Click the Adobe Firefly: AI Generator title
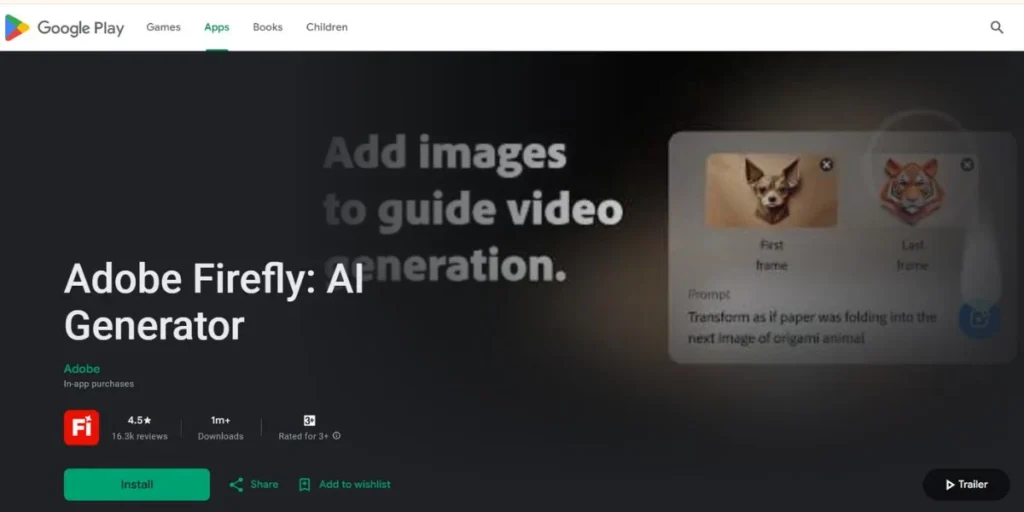 [x=214, y=302]
